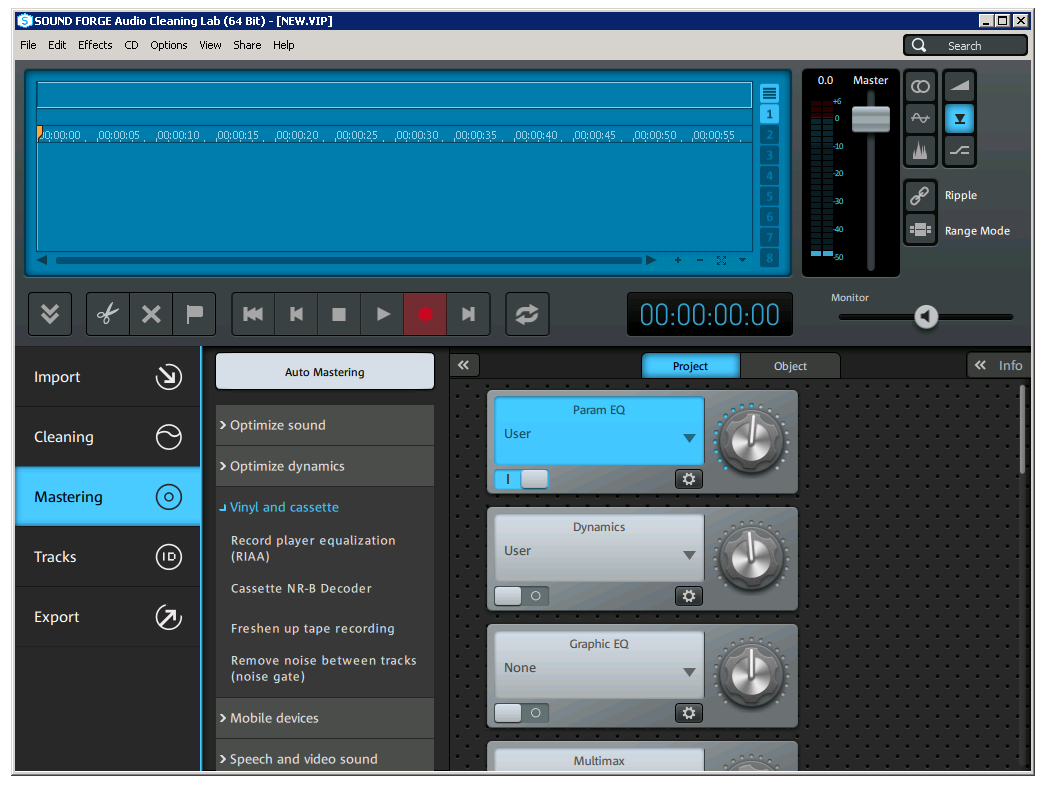This screenshot has width=1046, height=788.
Task: Click the delete X tool button
Action: (151, 314)
